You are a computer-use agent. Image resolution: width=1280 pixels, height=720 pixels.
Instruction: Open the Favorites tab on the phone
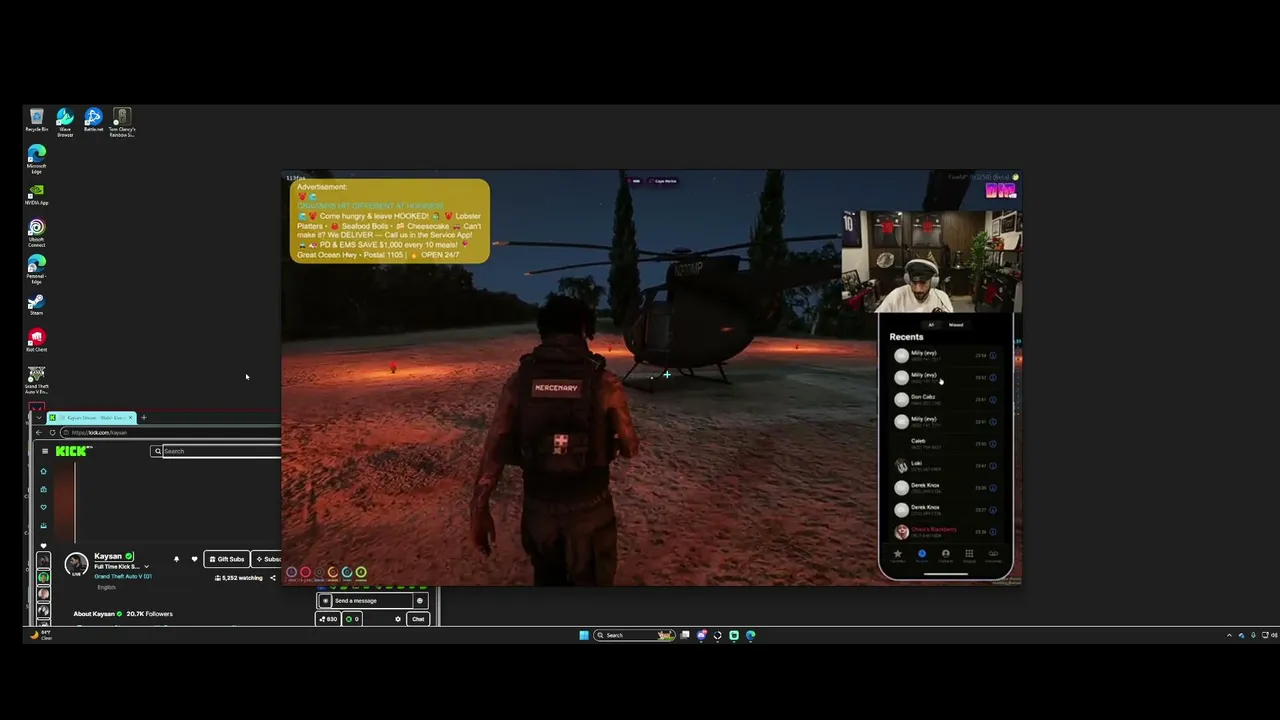coord(897,555)
